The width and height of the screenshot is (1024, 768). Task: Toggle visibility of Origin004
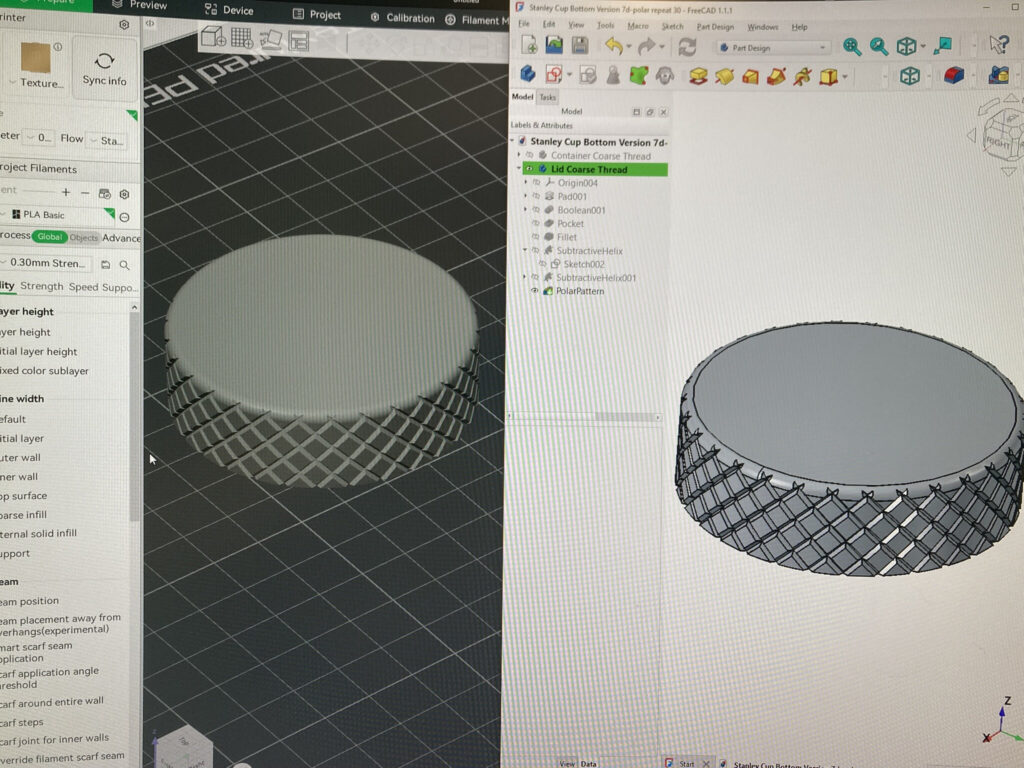[536, 183]
